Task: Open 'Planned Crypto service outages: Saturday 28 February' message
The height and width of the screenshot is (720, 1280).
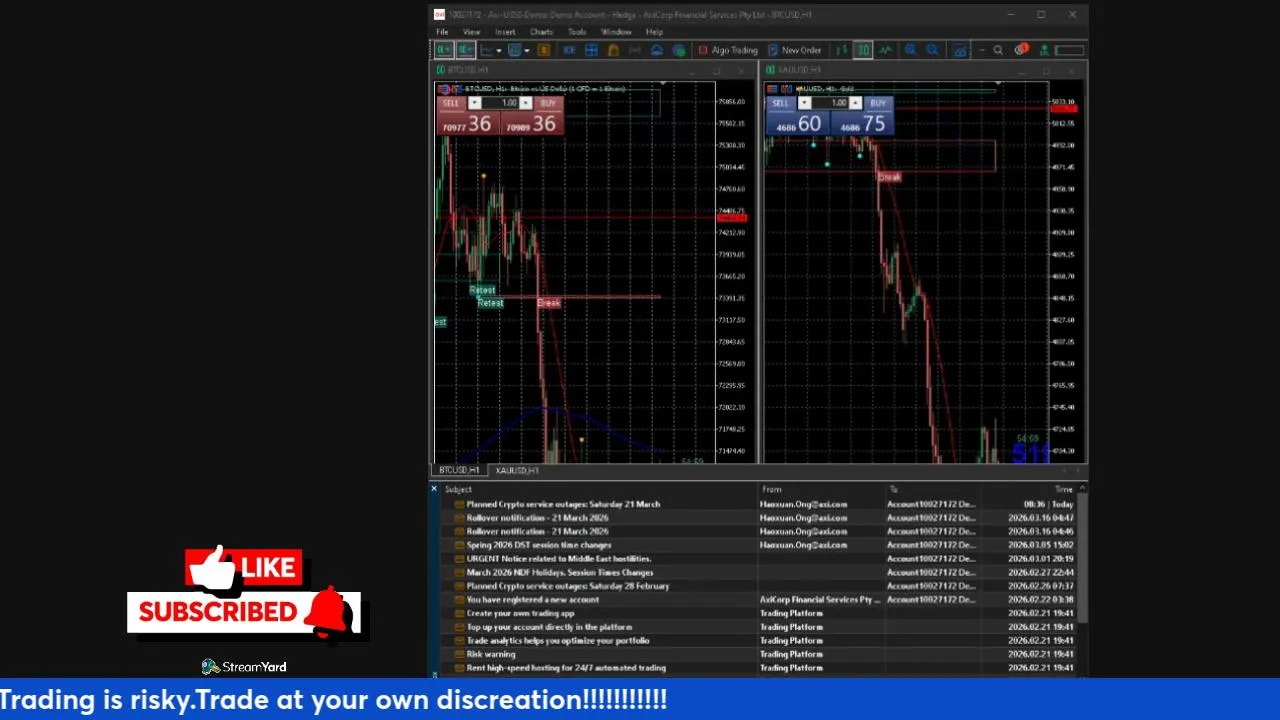Action: coord(568,586)
